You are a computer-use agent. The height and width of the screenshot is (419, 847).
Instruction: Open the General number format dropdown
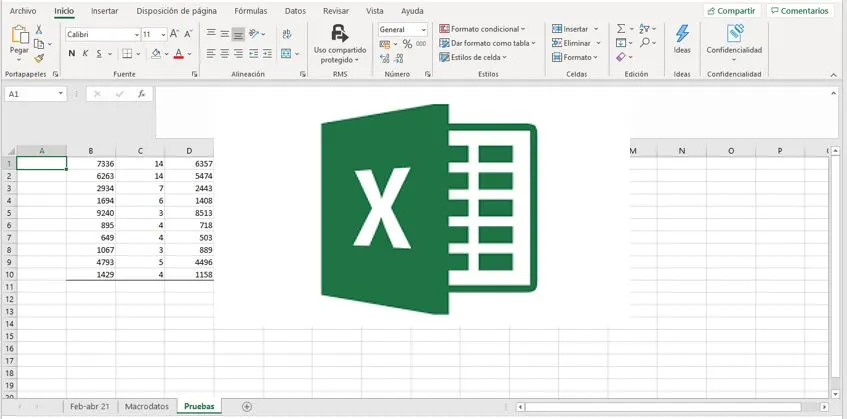(423, 30)
